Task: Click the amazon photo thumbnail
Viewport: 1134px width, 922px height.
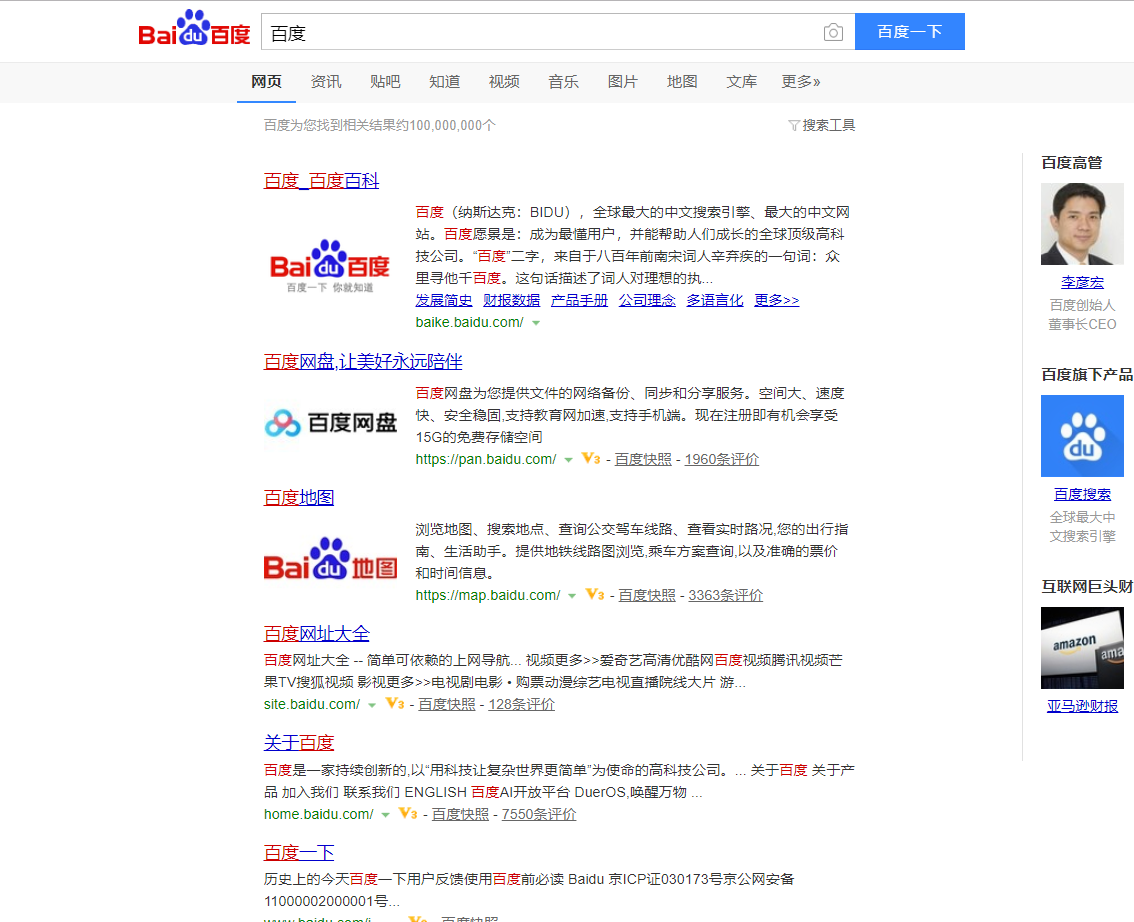Action: (1083, 648)
